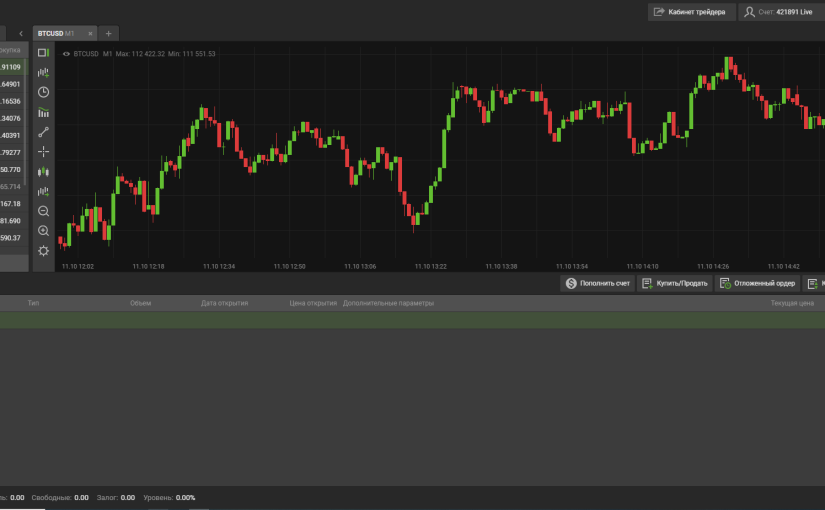Click the Отложенный ордер button
The width and height of the screenshot is (825, 510).
[757, 283]
